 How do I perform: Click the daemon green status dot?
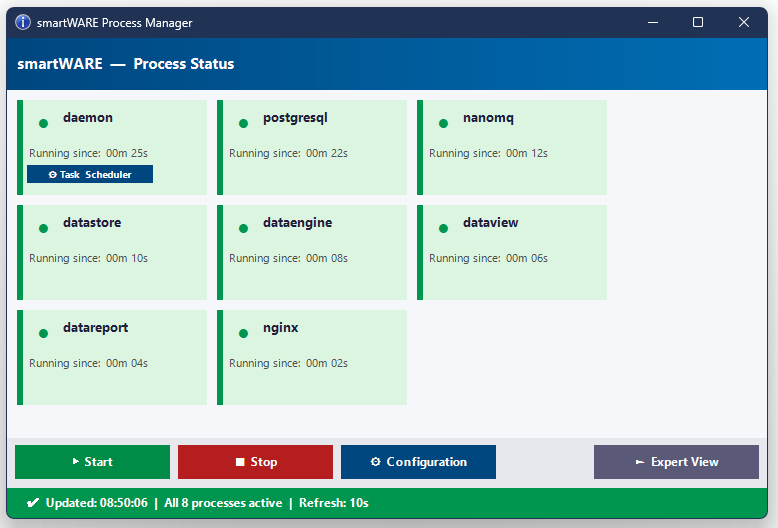(x=43, y=124)
